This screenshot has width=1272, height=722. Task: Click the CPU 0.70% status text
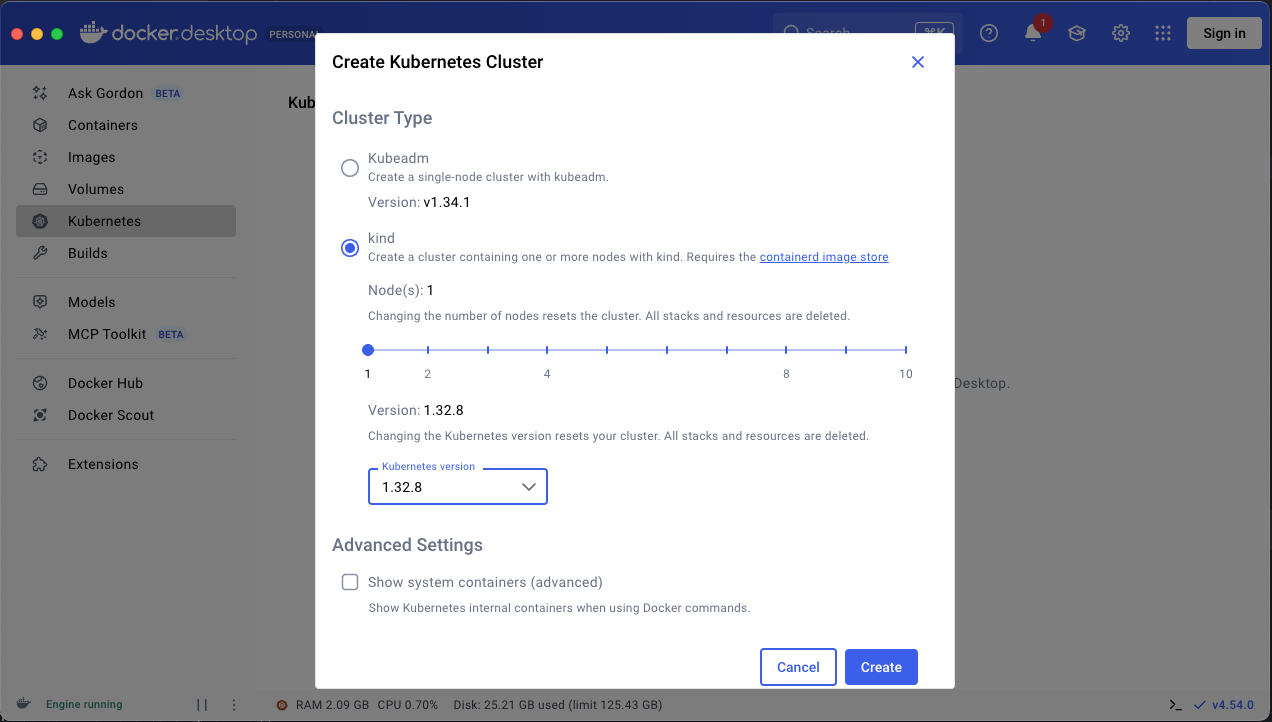[x=407, y=705]
